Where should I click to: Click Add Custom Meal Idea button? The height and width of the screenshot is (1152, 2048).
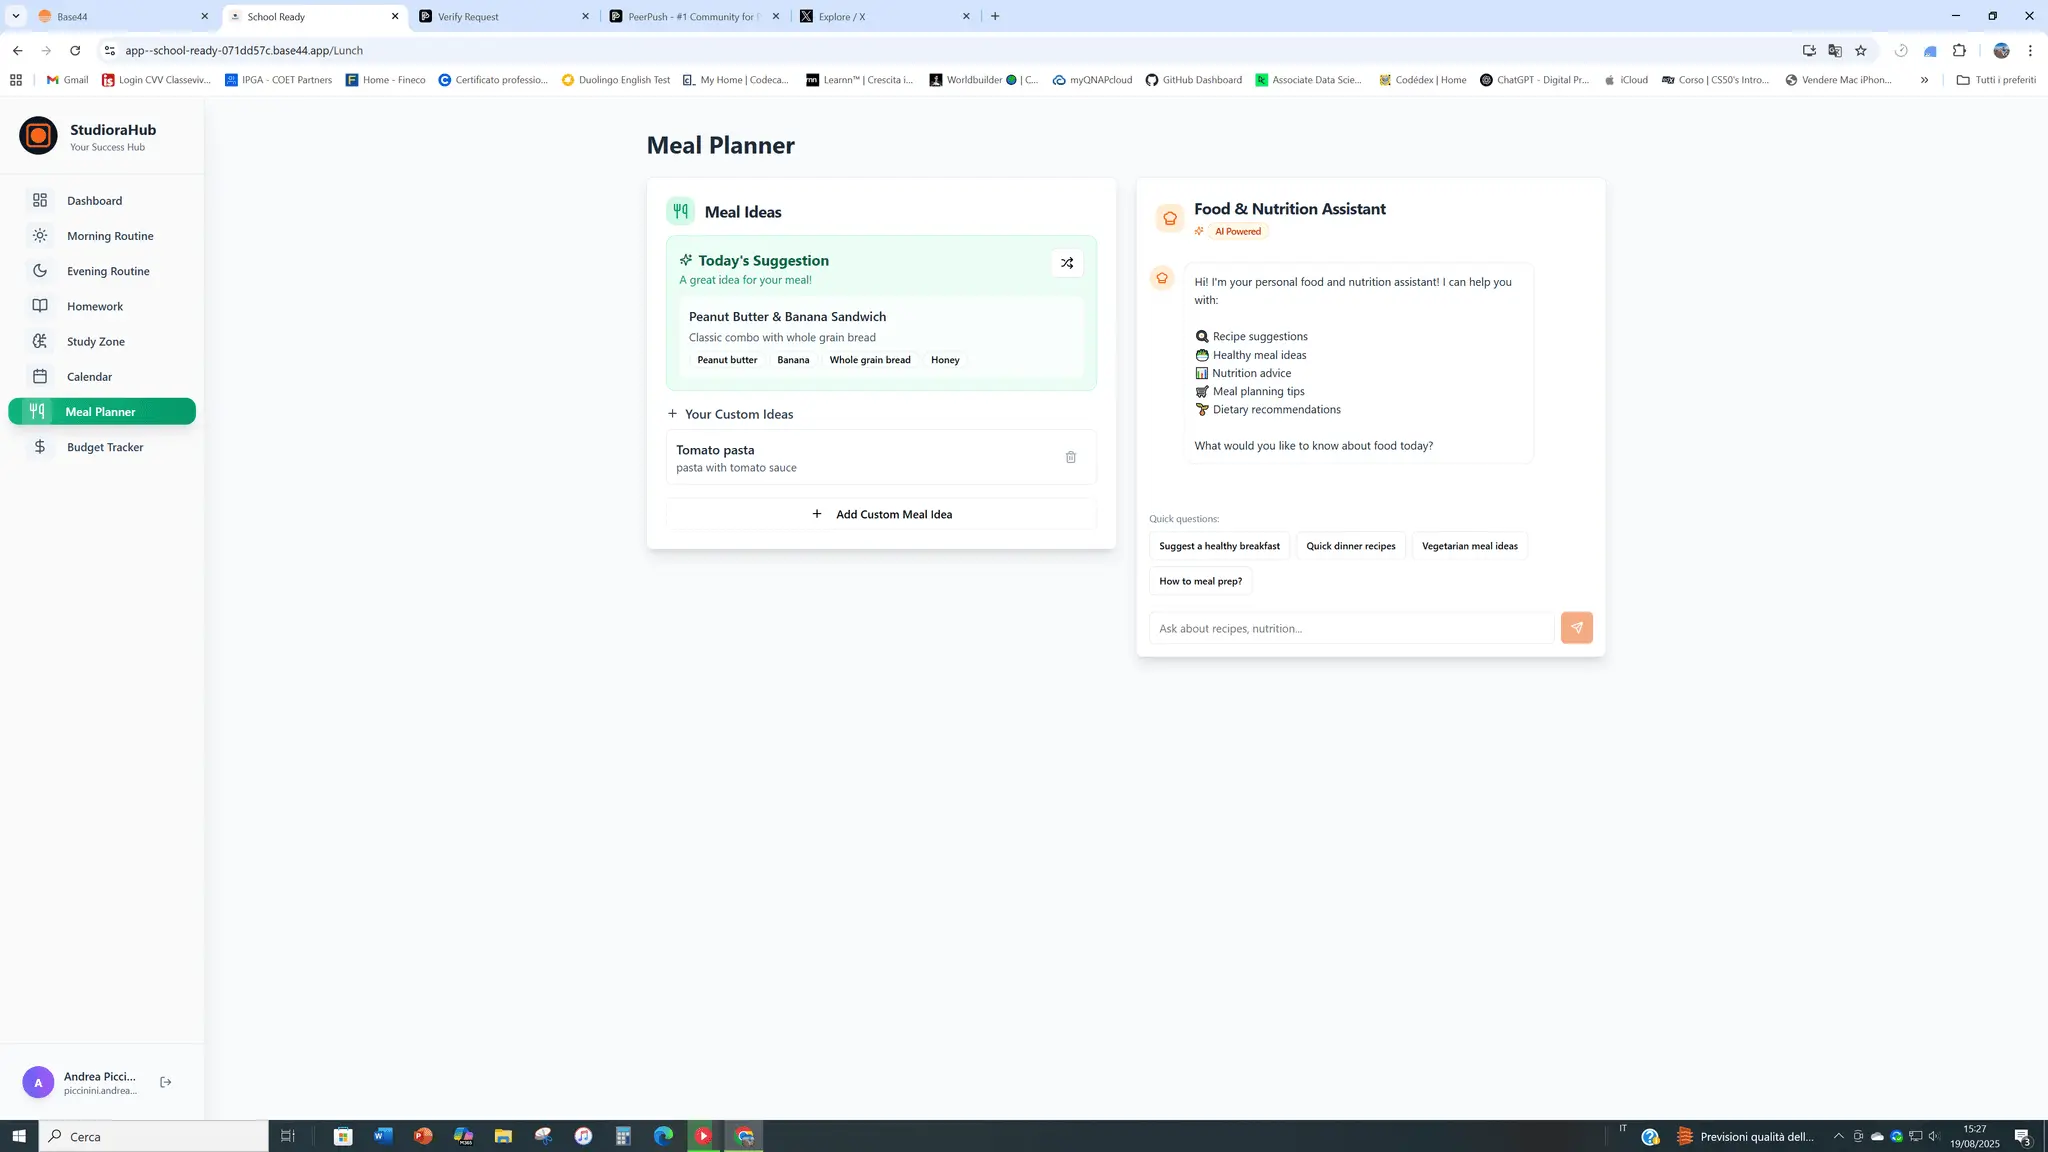point(881,514)
